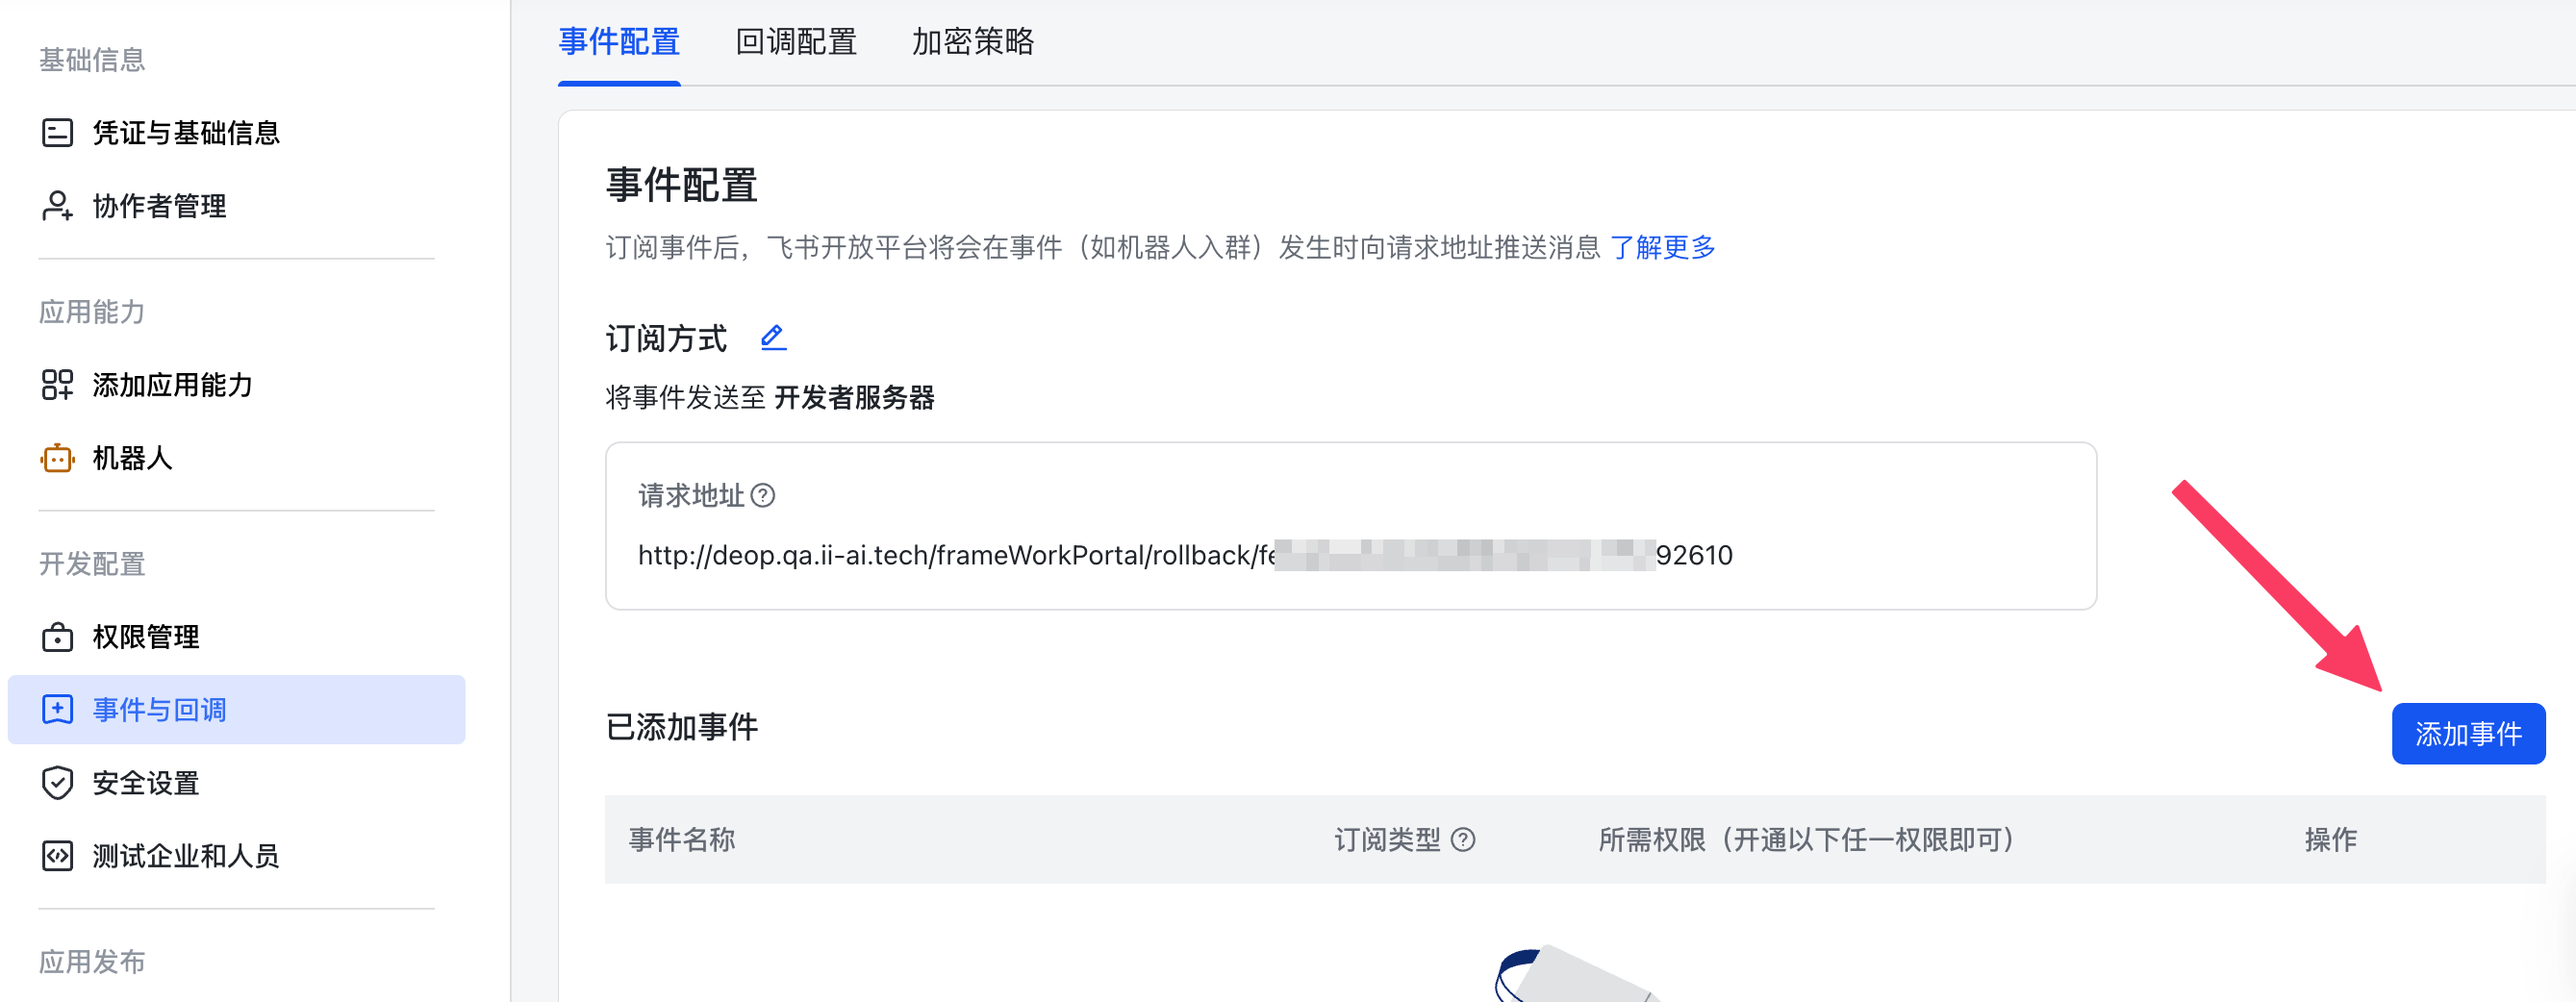Select 事件与回调 in the sidebar
The image size is (2576, 1002).
point(236,710)
